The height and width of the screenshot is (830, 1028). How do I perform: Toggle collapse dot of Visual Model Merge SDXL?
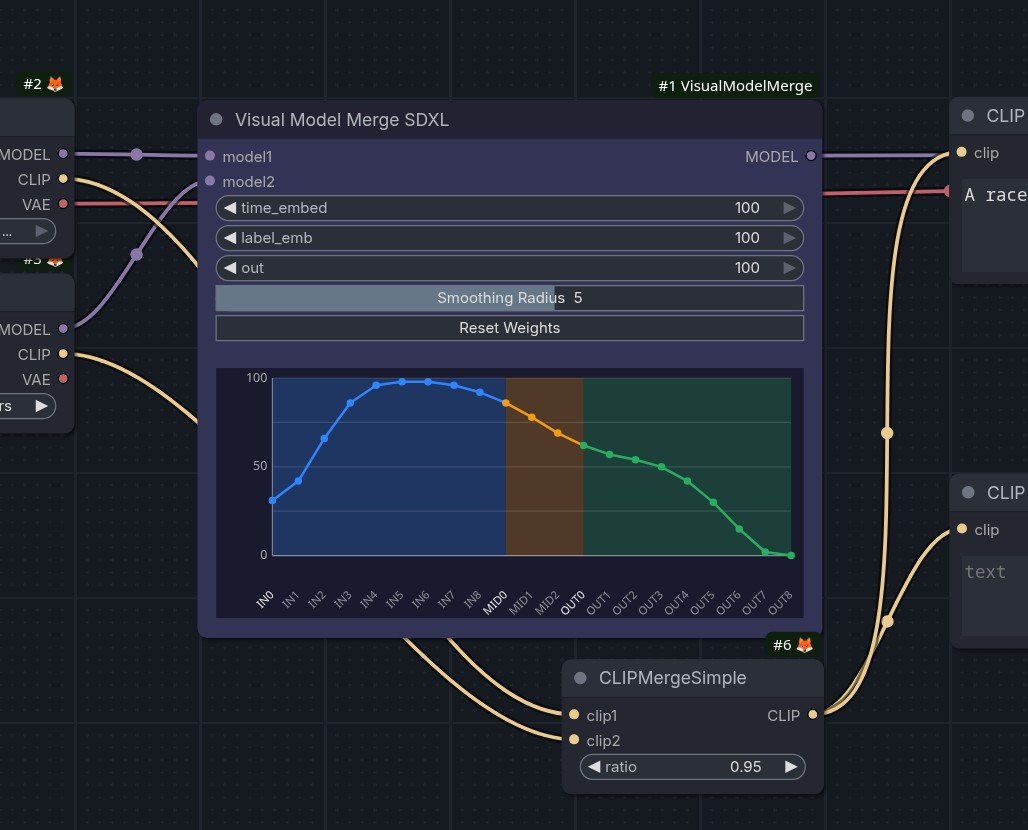(216, 119)
